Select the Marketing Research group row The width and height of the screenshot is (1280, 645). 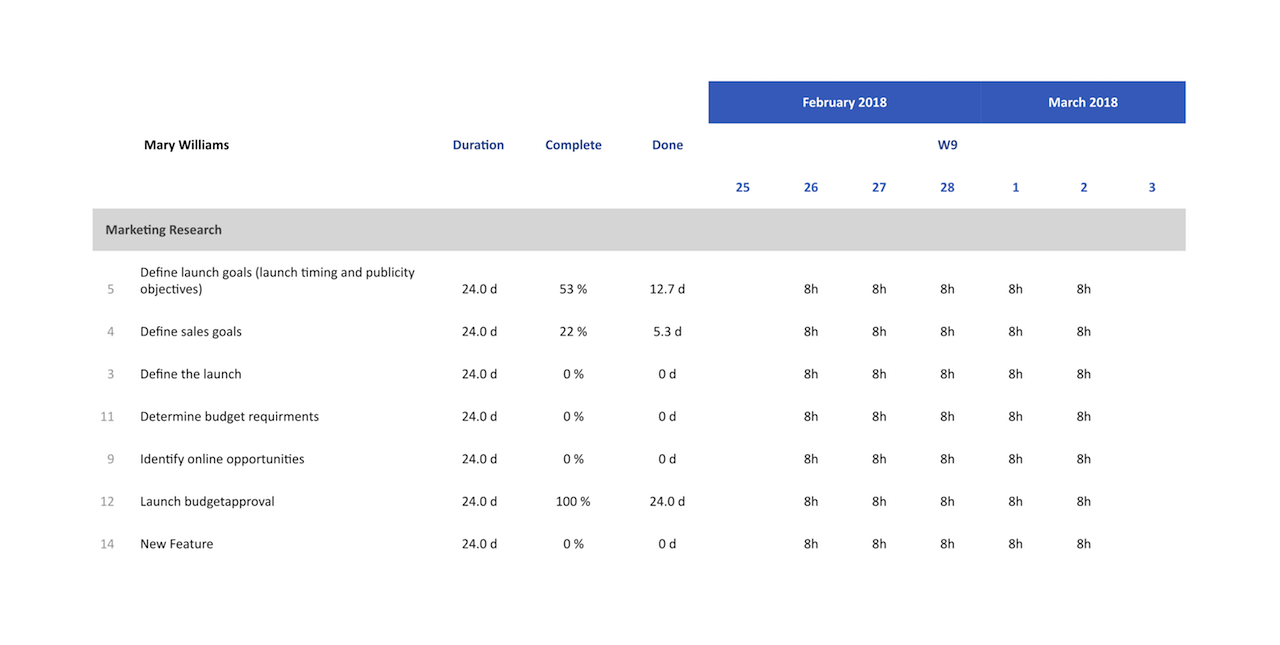coord(164,230)
